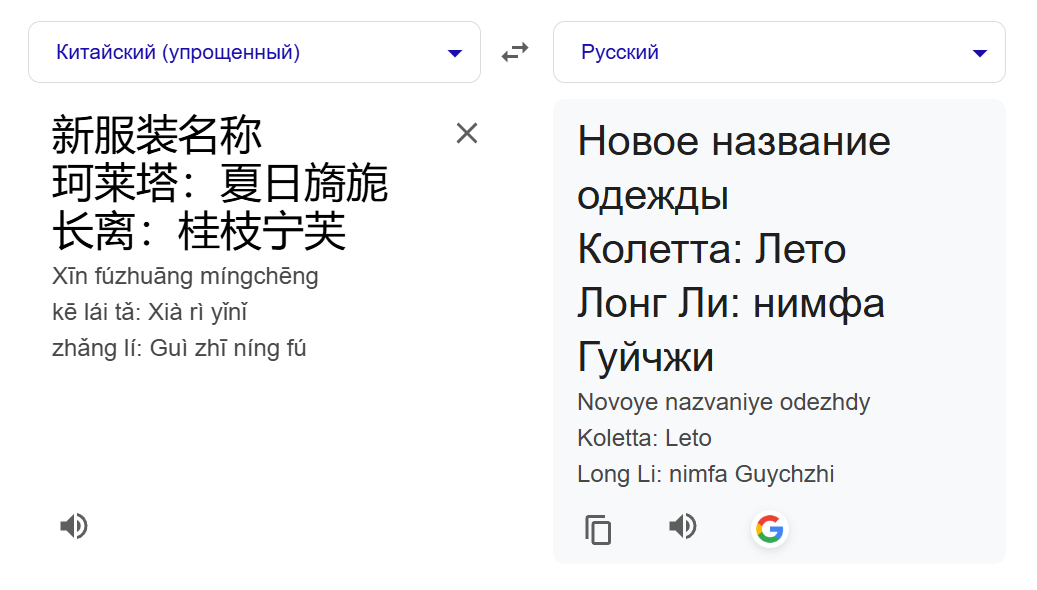
Task: Select the pinyin line zhǎng lí: Guì zhī níng fú
Action: (x=179, y=348)
